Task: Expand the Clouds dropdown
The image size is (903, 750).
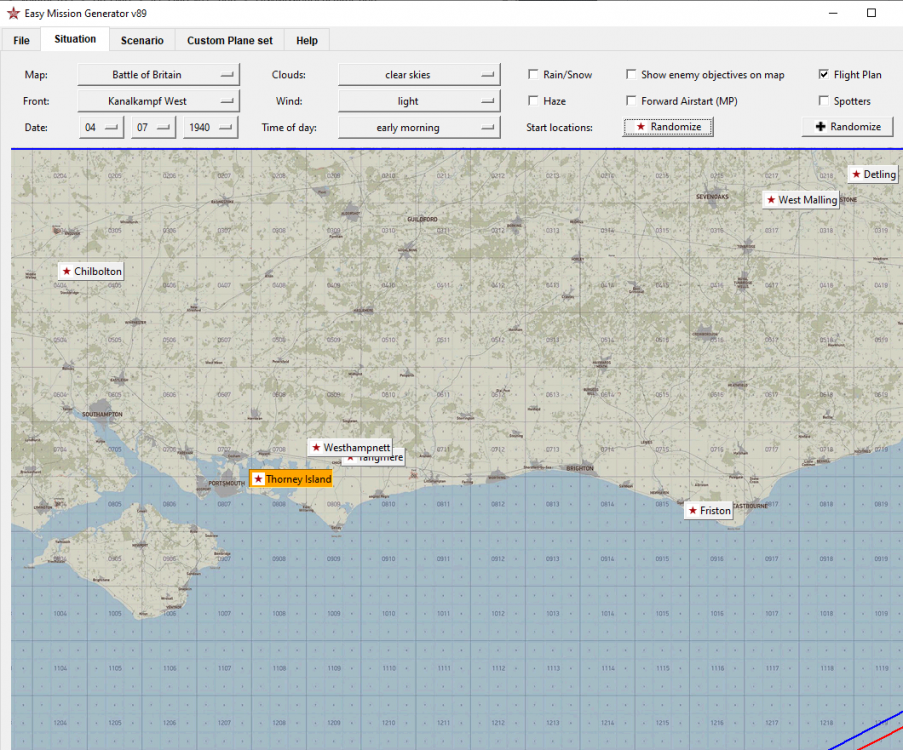Action: point(418,75)
